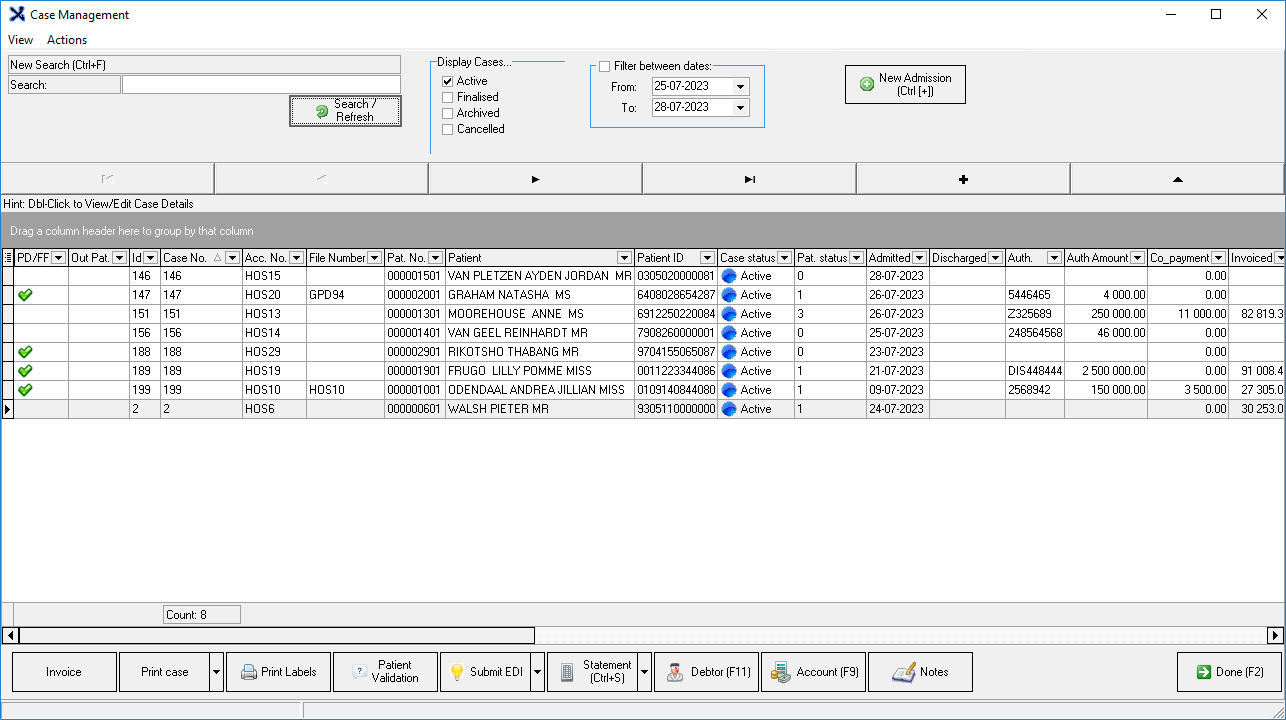
Task: Open Case status column filter dropdown
Action: pos(784,258)
